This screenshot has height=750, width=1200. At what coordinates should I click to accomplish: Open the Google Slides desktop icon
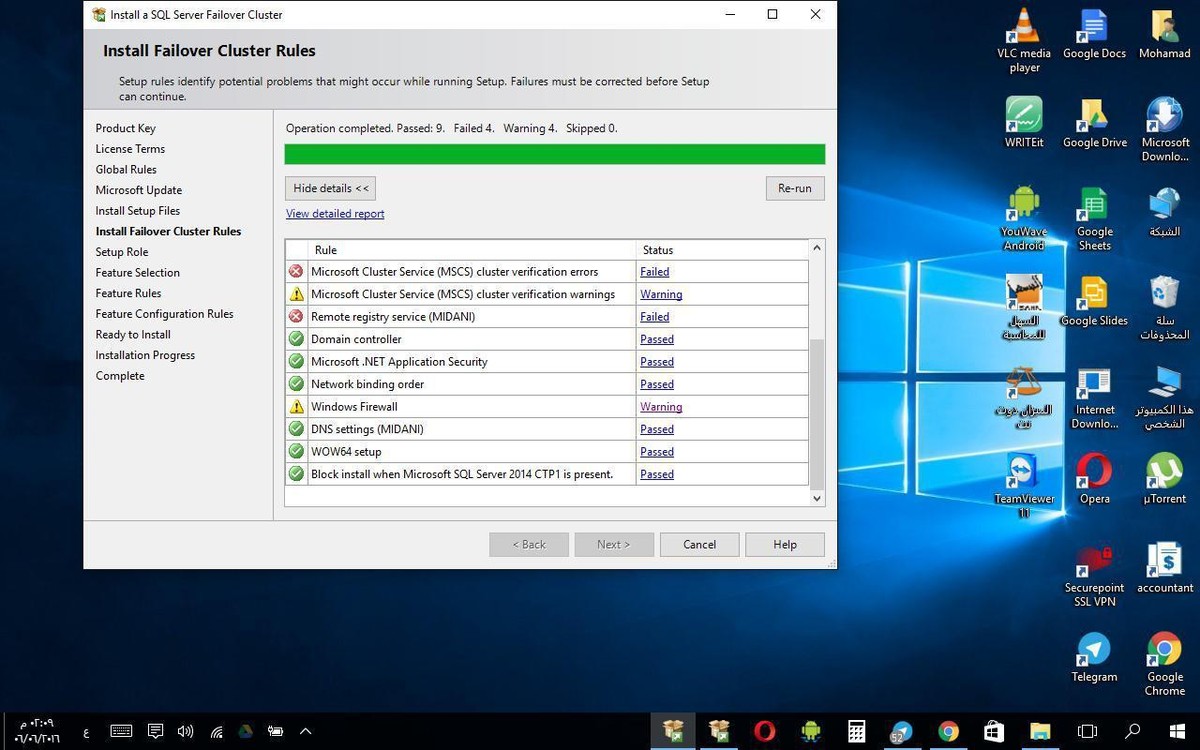click(1094, 301)
